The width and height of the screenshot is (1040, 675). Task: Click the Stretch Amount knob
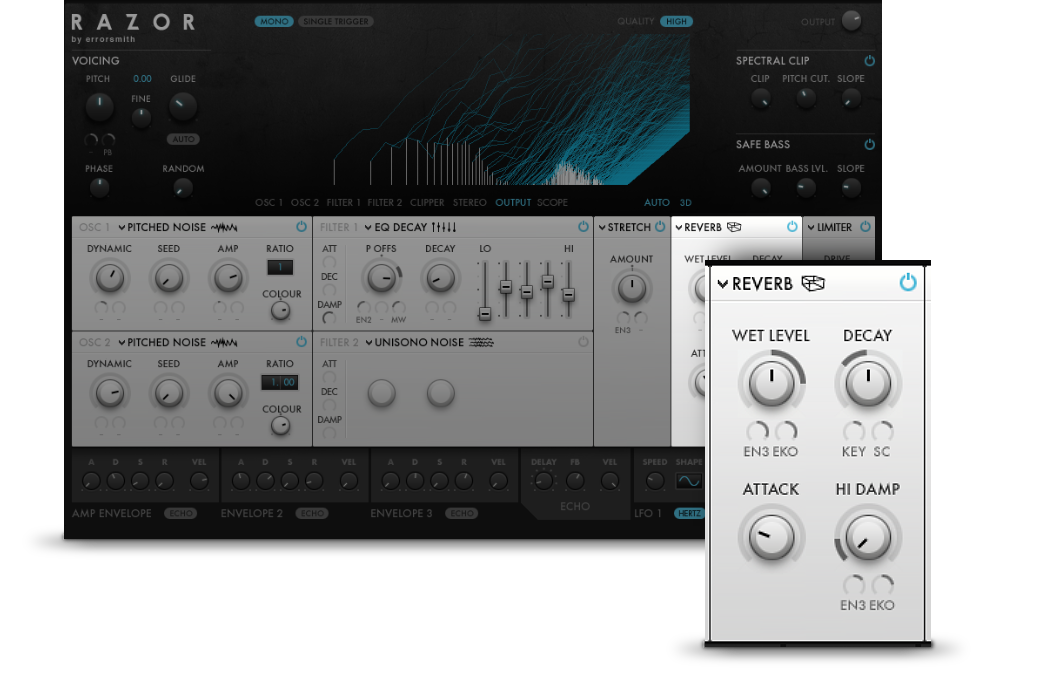(631, 288)
